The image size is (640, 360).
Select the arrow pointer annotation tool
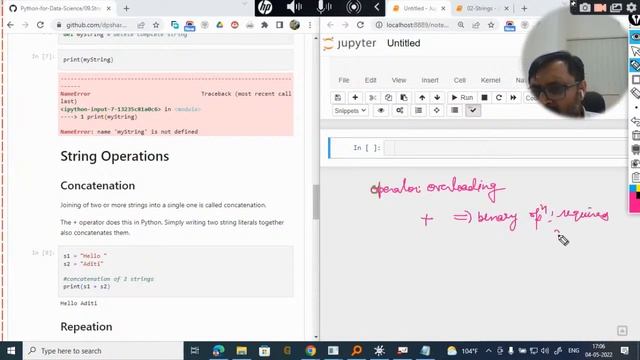click(x=635, y=51)
